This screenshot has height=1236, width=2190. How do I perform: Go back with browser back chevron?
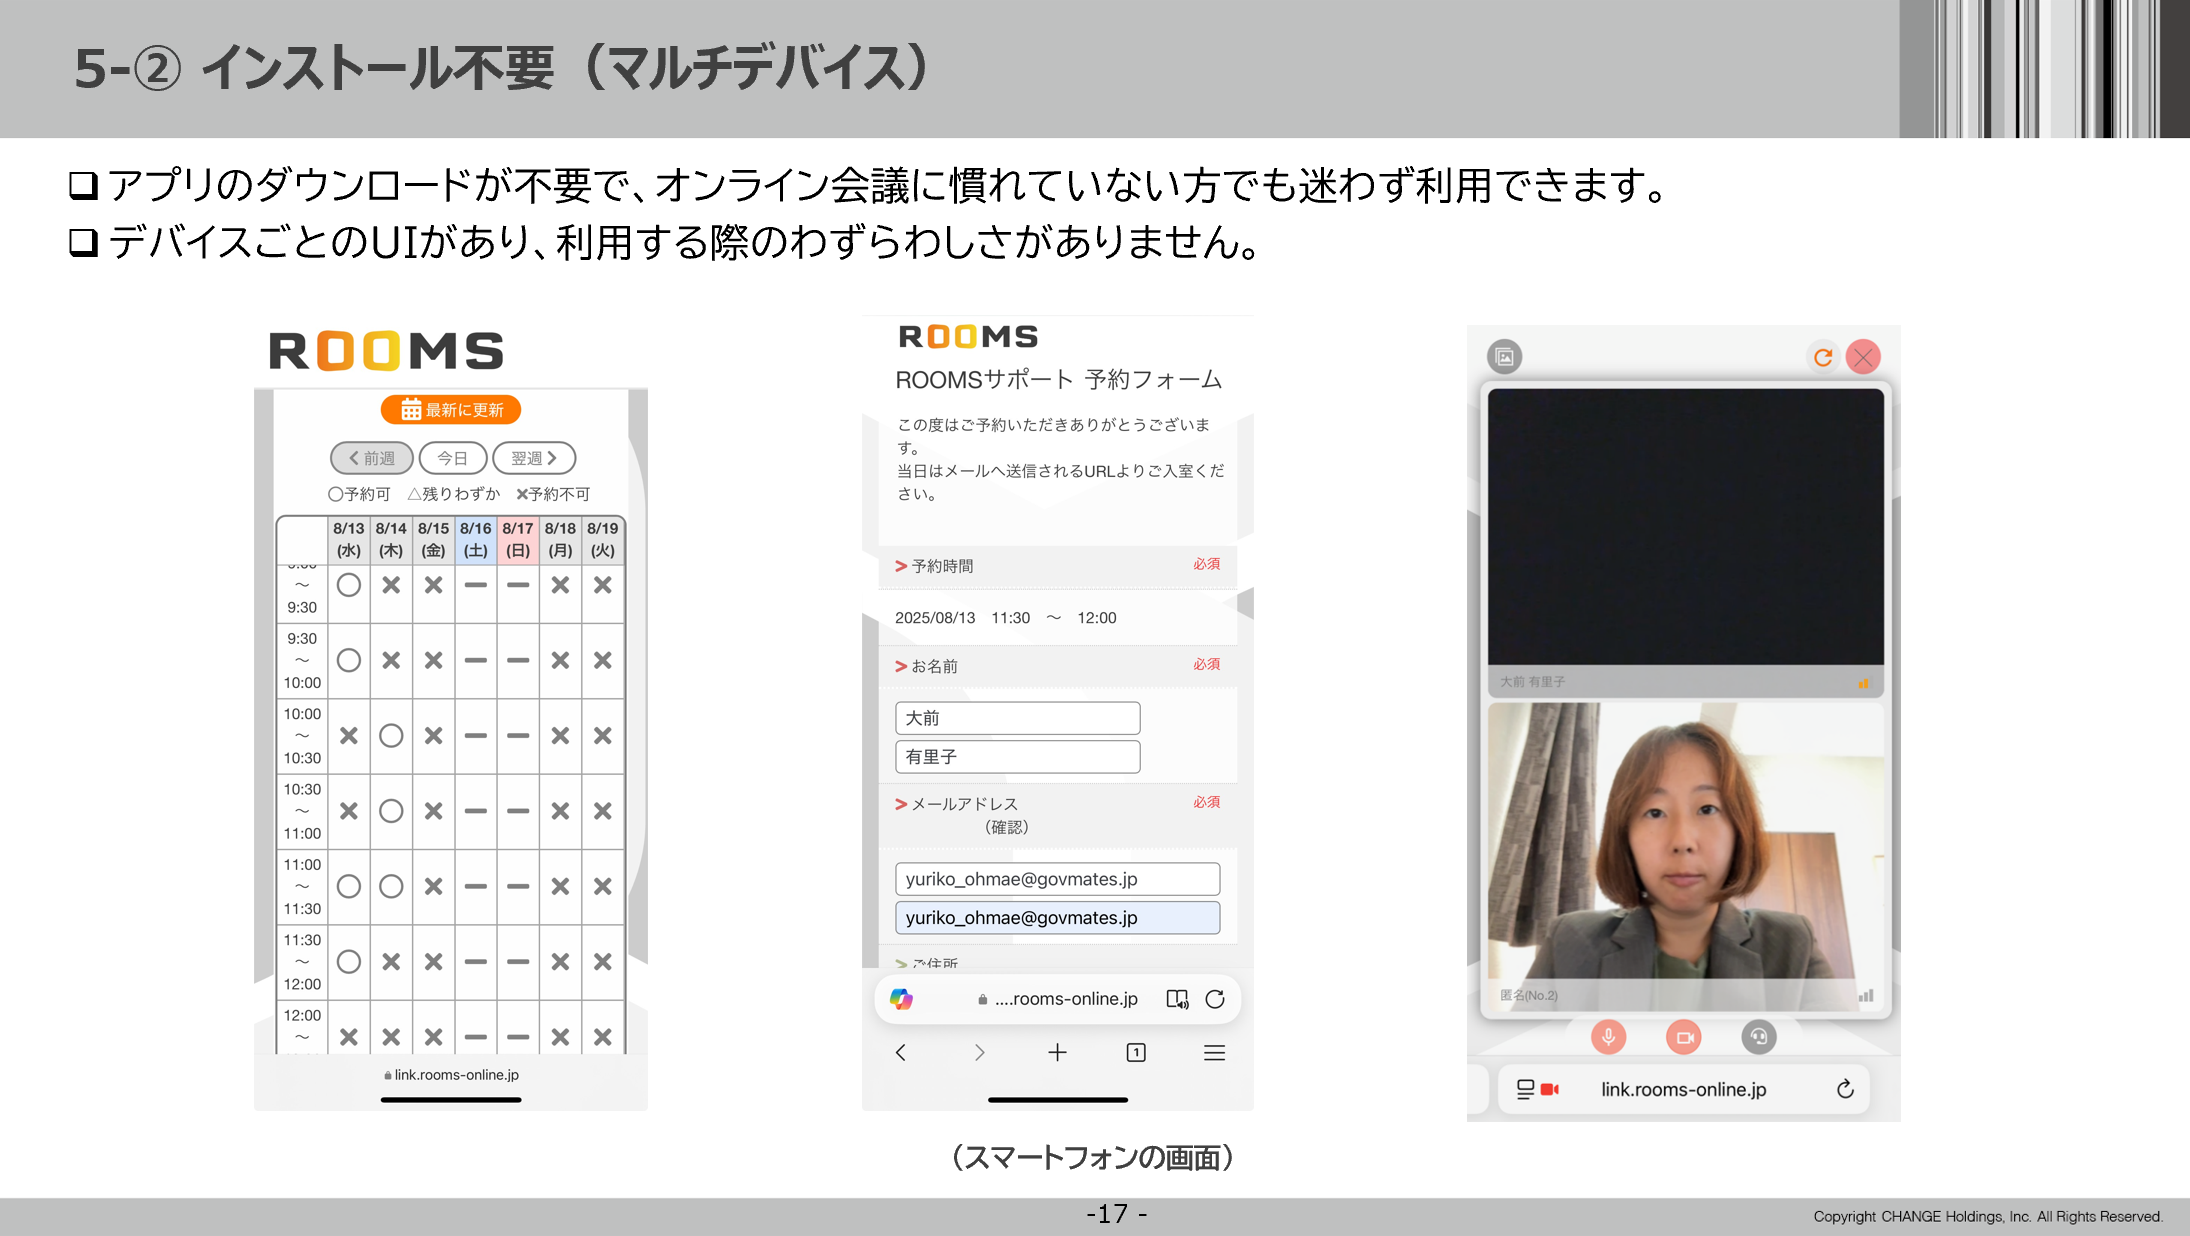901,1053
